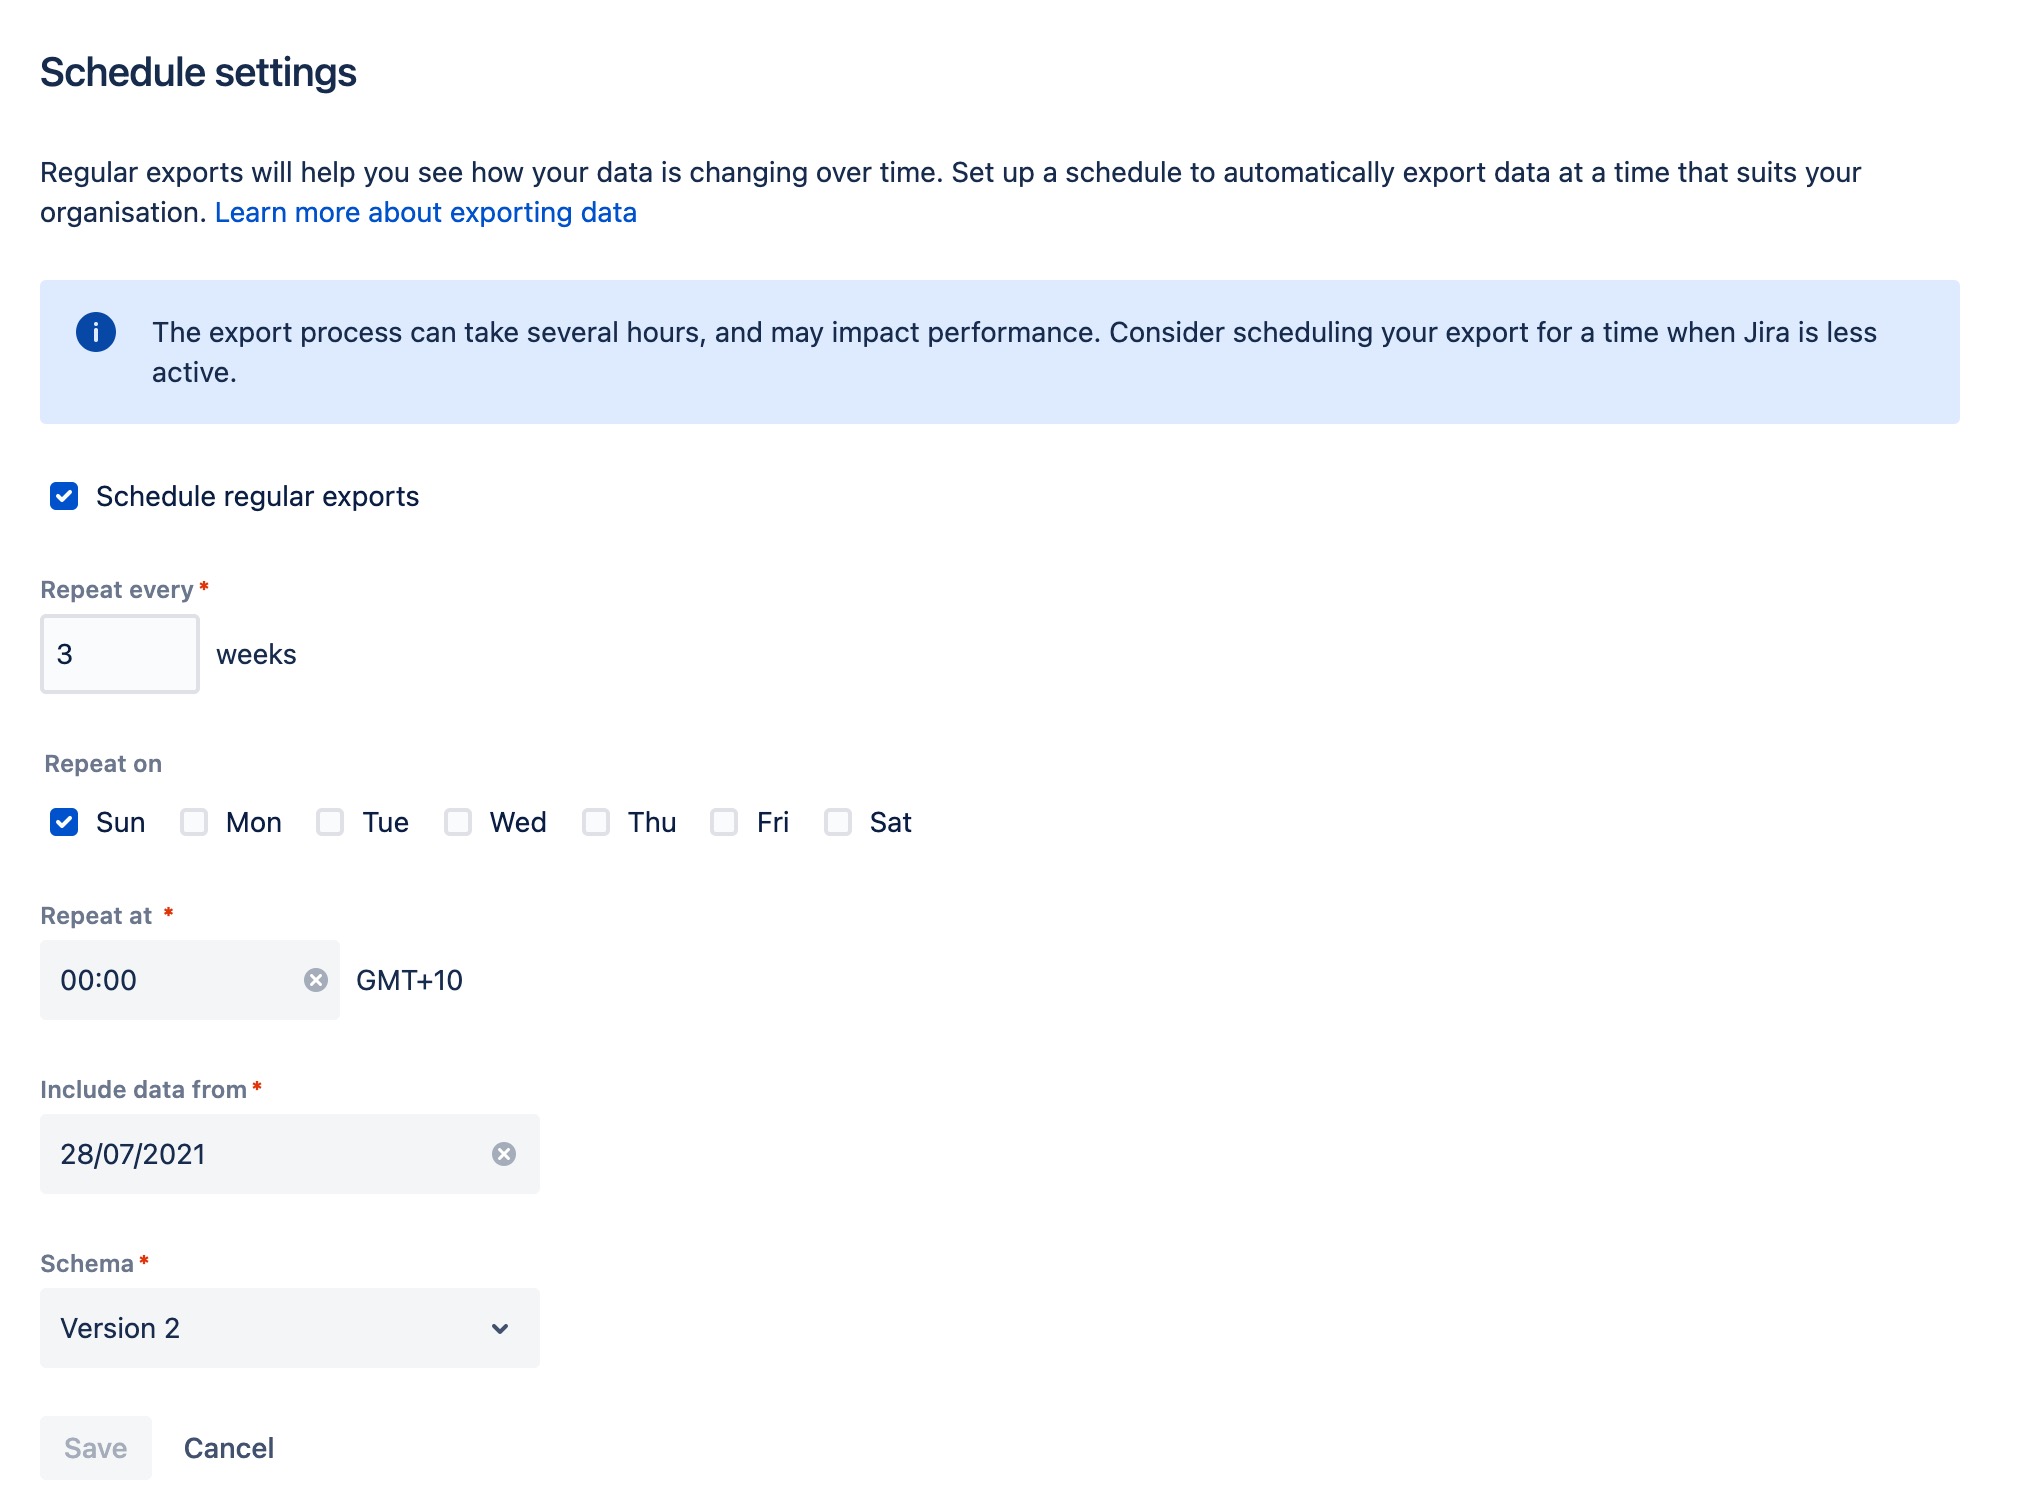Viewport: 2026px width, 1498px height.
Task: Check the Thu day option
Action: (596, 822)
